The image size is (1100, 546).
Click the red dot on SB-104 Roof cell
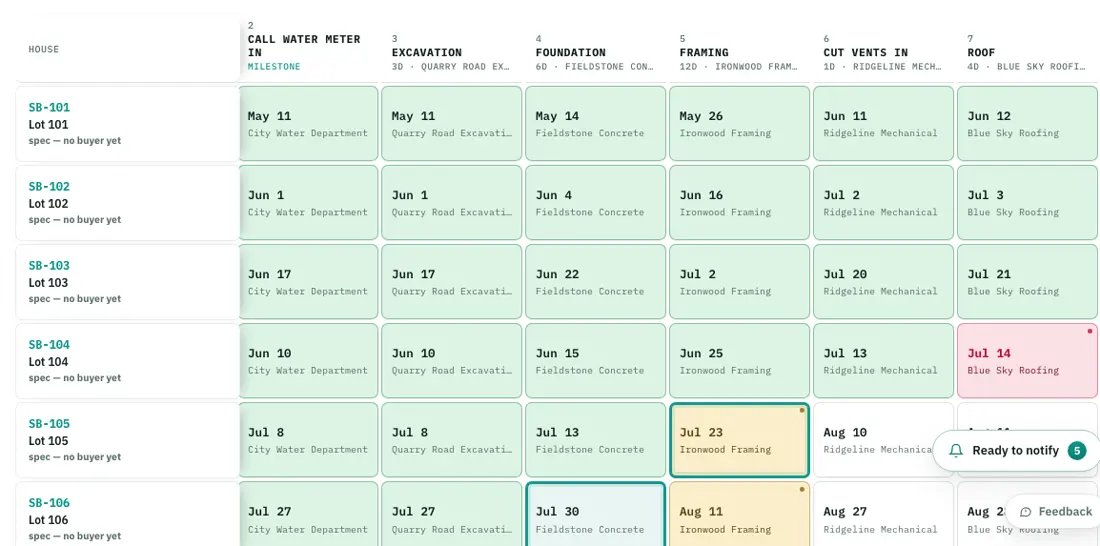[1089, 331]
